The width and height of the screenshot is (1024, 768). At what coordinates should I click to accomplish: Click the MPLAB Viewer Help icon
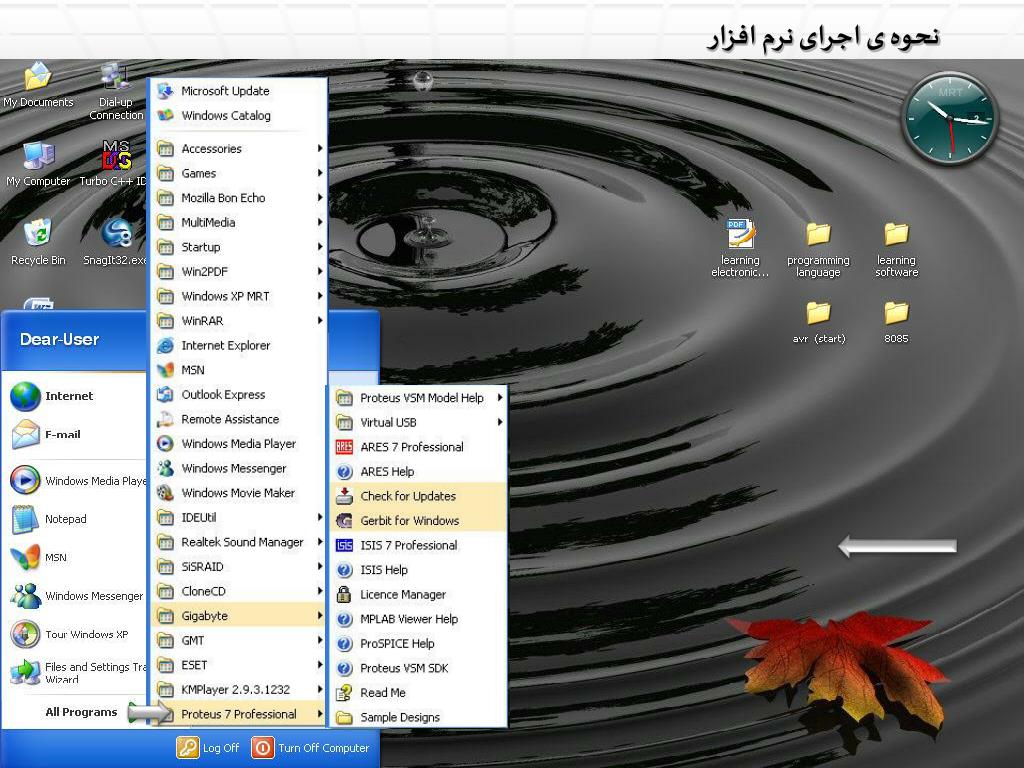click(344, 619)
